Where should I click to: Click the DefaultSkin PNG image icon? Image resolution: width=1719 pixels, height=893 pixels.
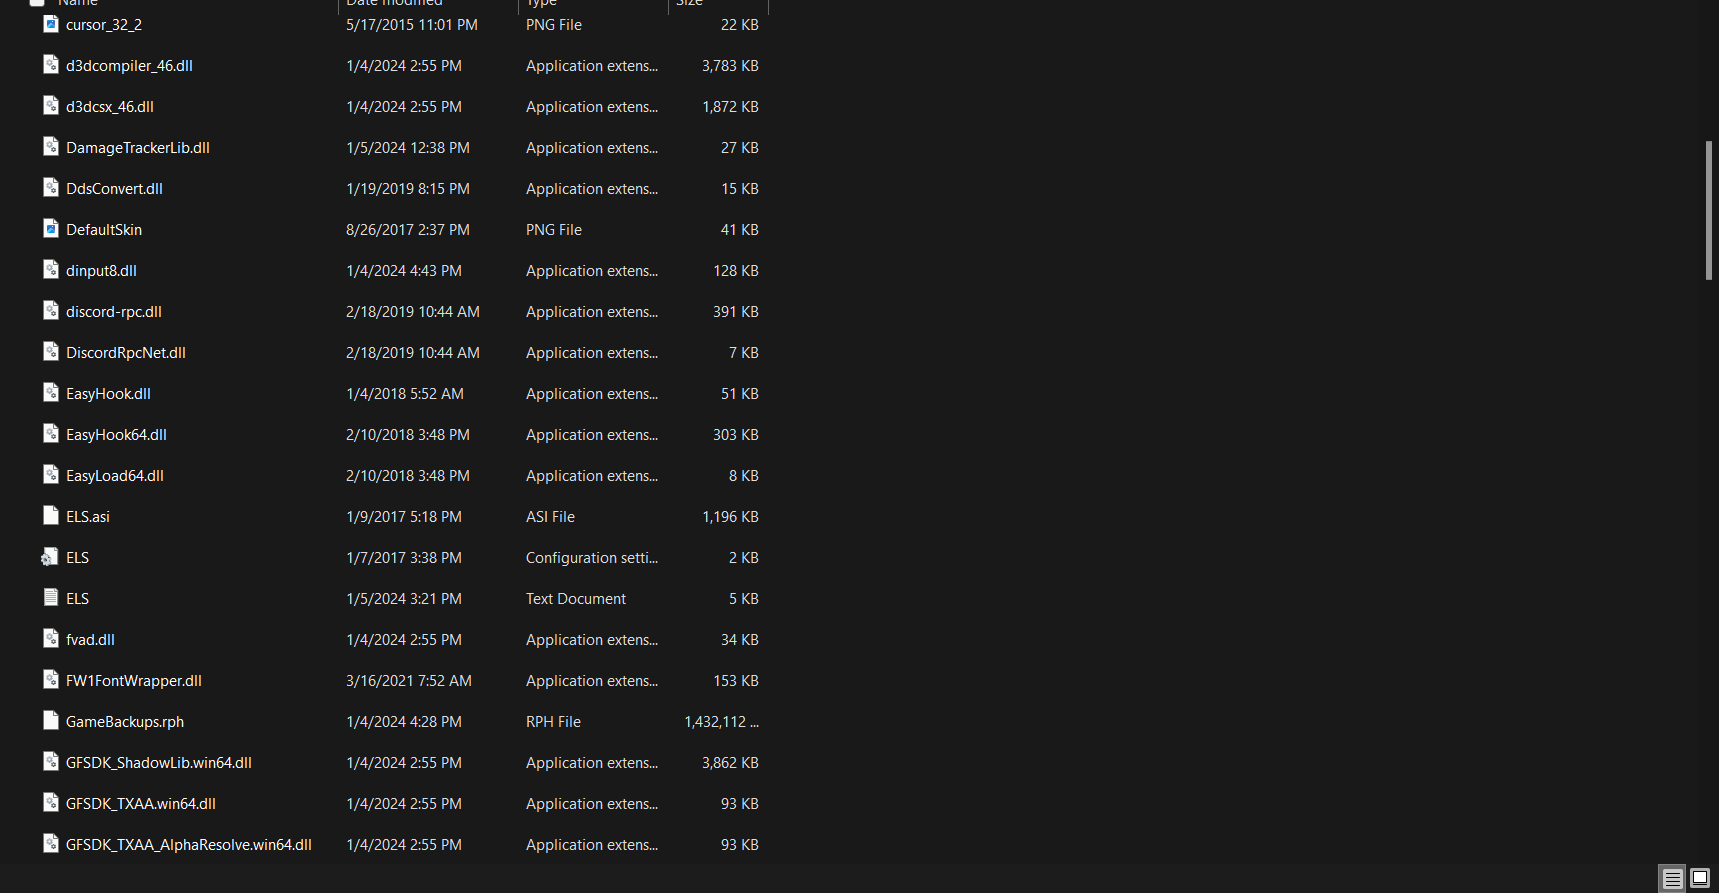click(51, 229)
